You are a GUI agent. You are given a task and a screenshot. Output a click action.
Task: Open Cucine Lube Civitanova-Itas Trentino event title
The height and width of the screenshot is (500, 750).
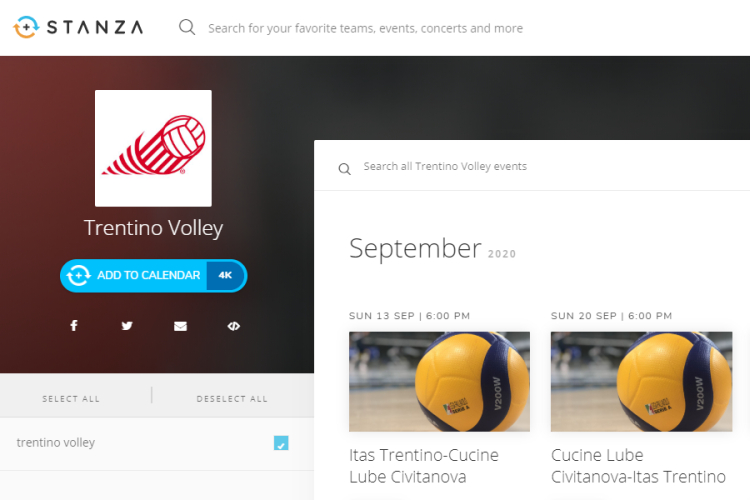pyautogui.click(x=638, y=466)
